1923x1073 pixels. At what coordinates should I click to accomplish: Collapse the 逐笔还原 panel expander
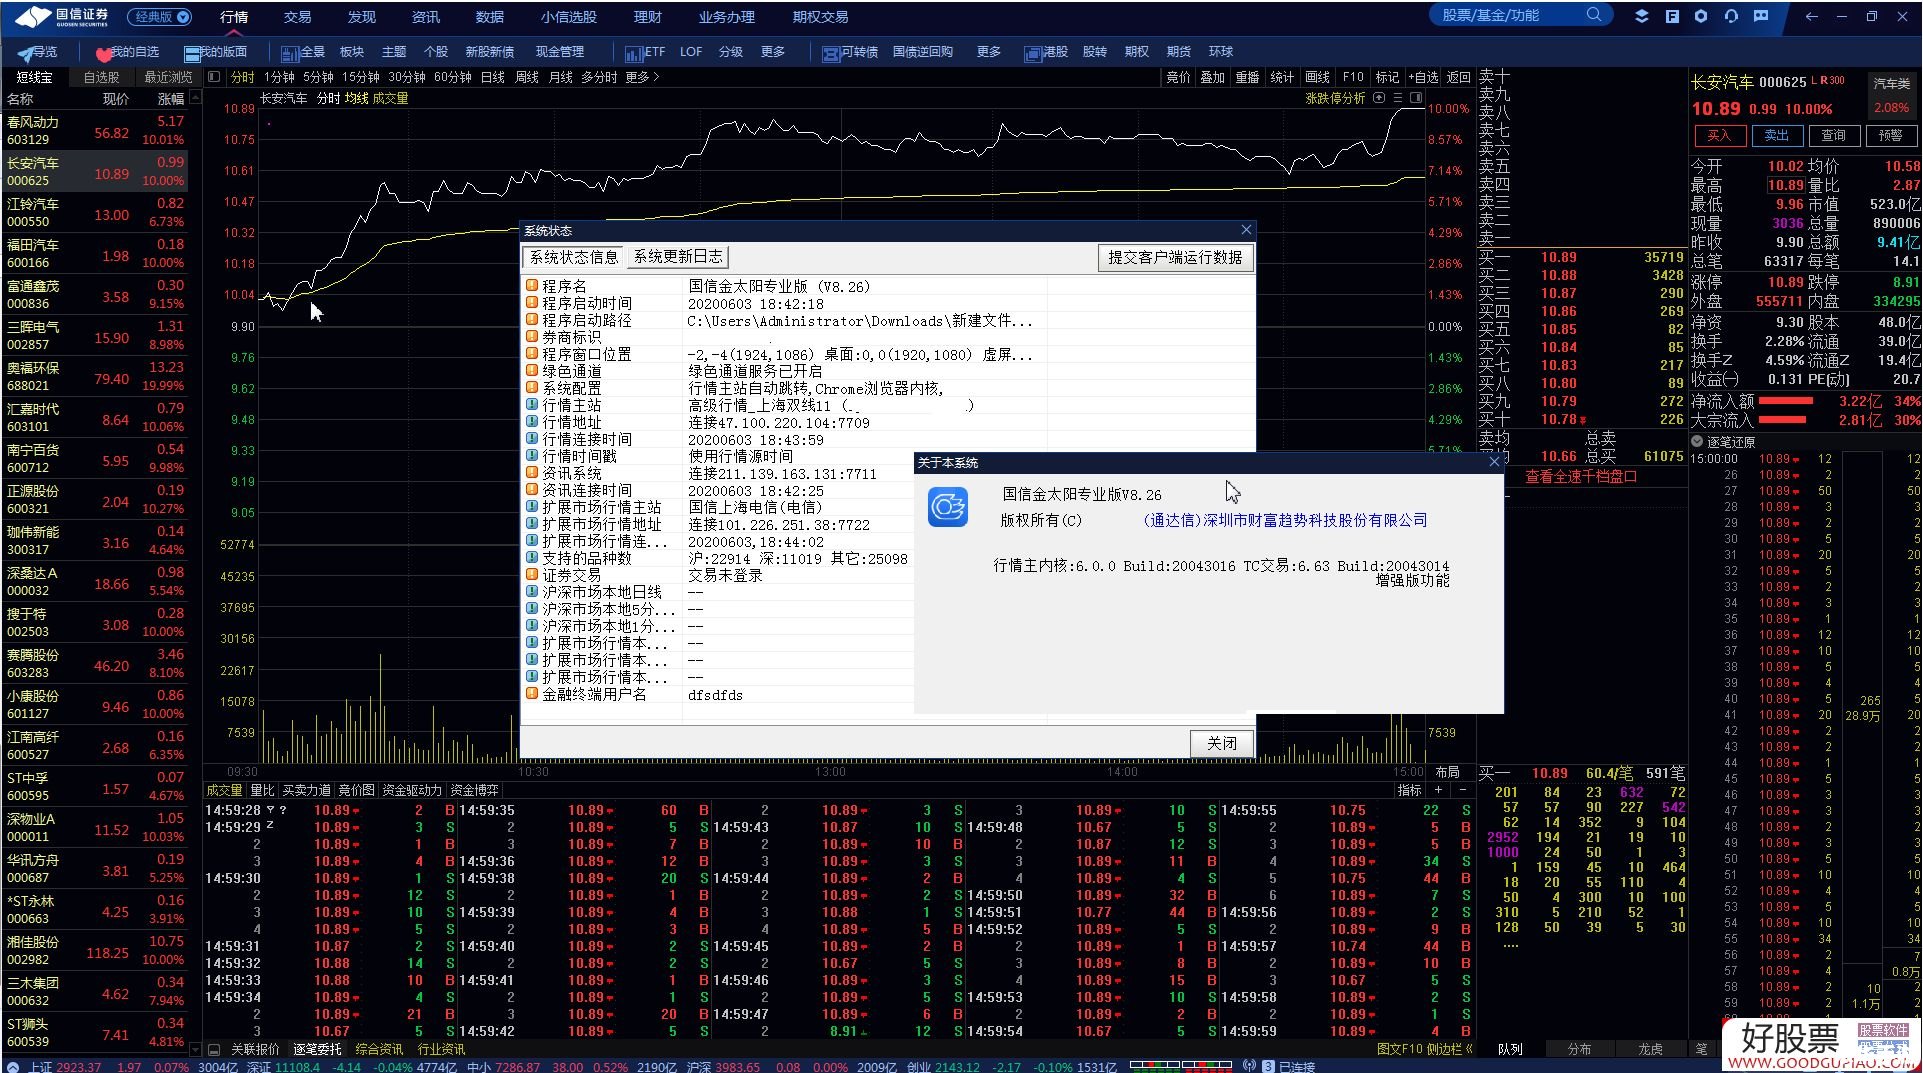[x=1697, y=441]
